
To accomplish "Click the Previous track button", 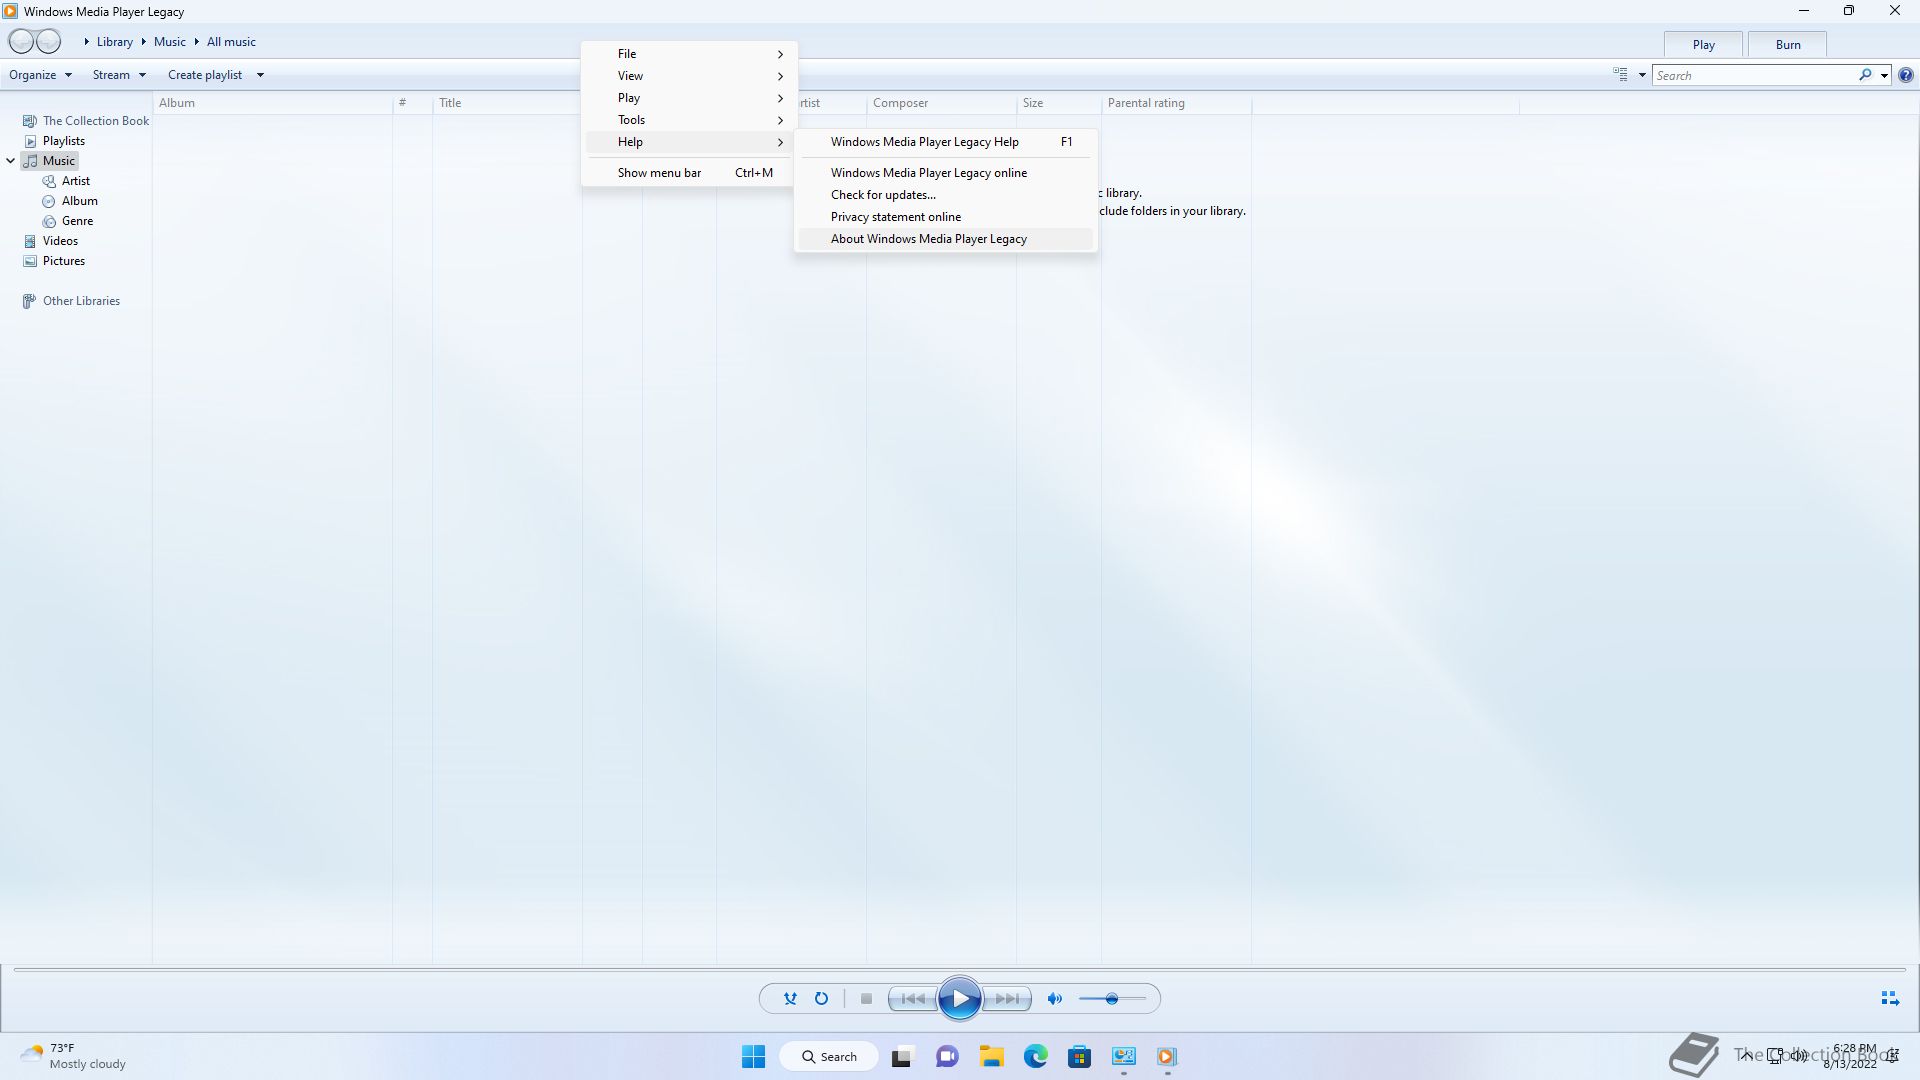I will 912,998.
